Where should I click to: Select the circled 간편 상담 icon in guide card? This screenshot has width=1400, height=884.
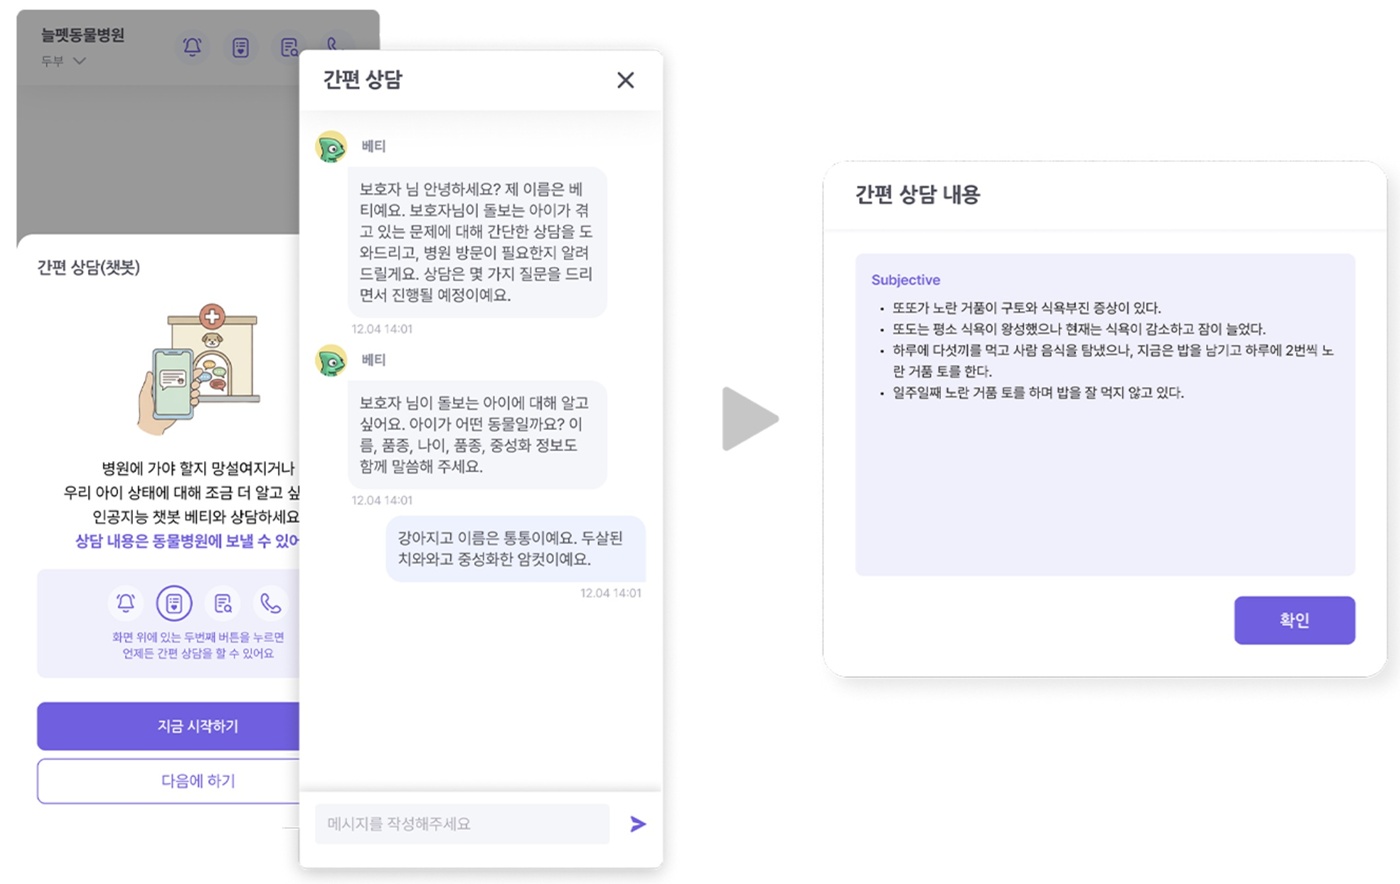(x=174, y=603)
